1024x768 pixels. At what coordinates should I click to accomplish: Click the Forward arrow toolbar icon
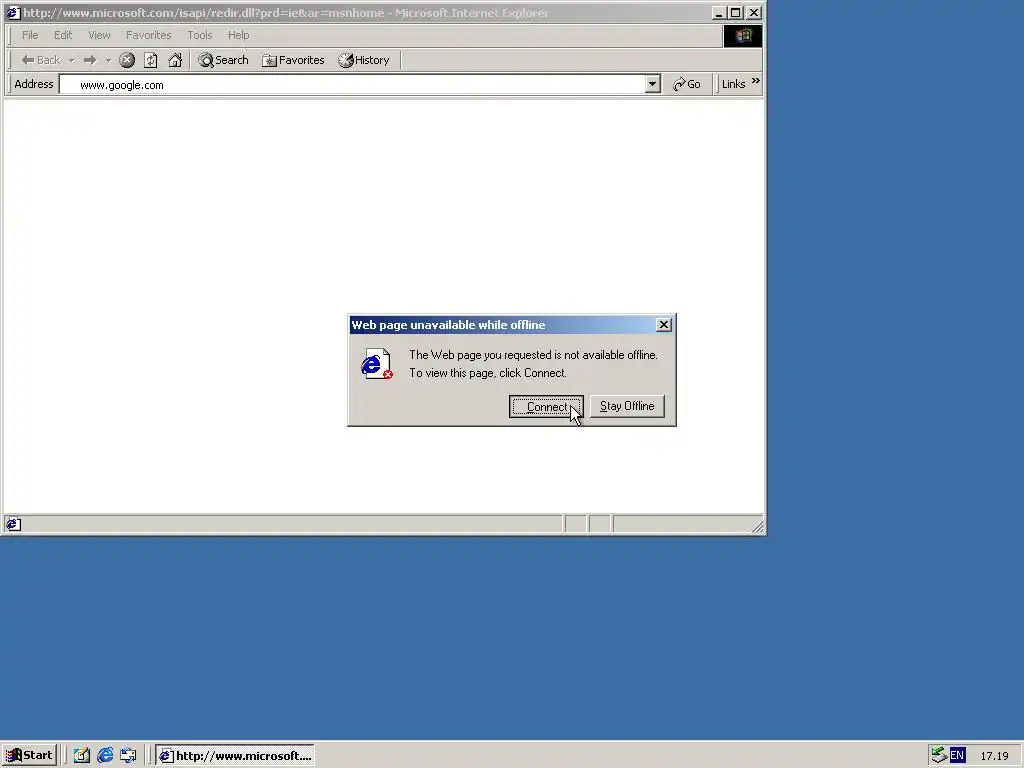(90, 60)
